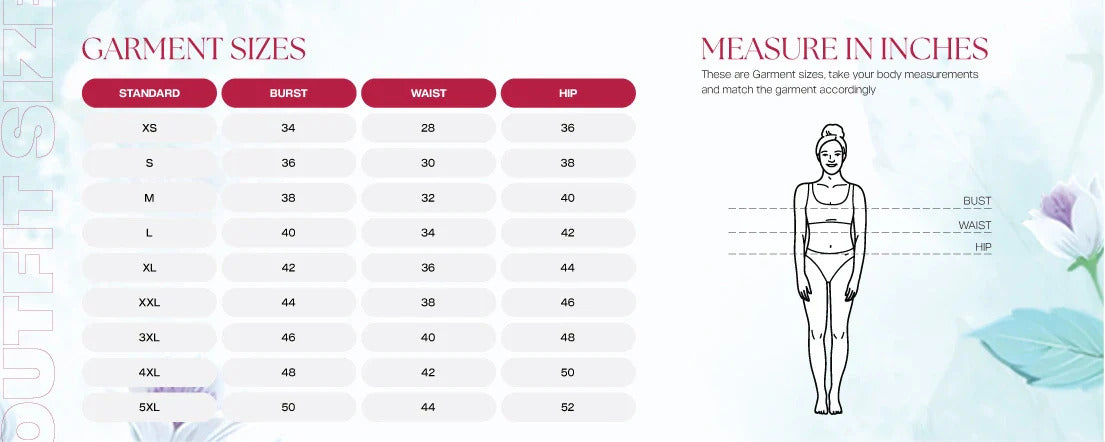1105x442 pixels.
Task: Click the HIP label beside figure
Action: click(983, 247)
